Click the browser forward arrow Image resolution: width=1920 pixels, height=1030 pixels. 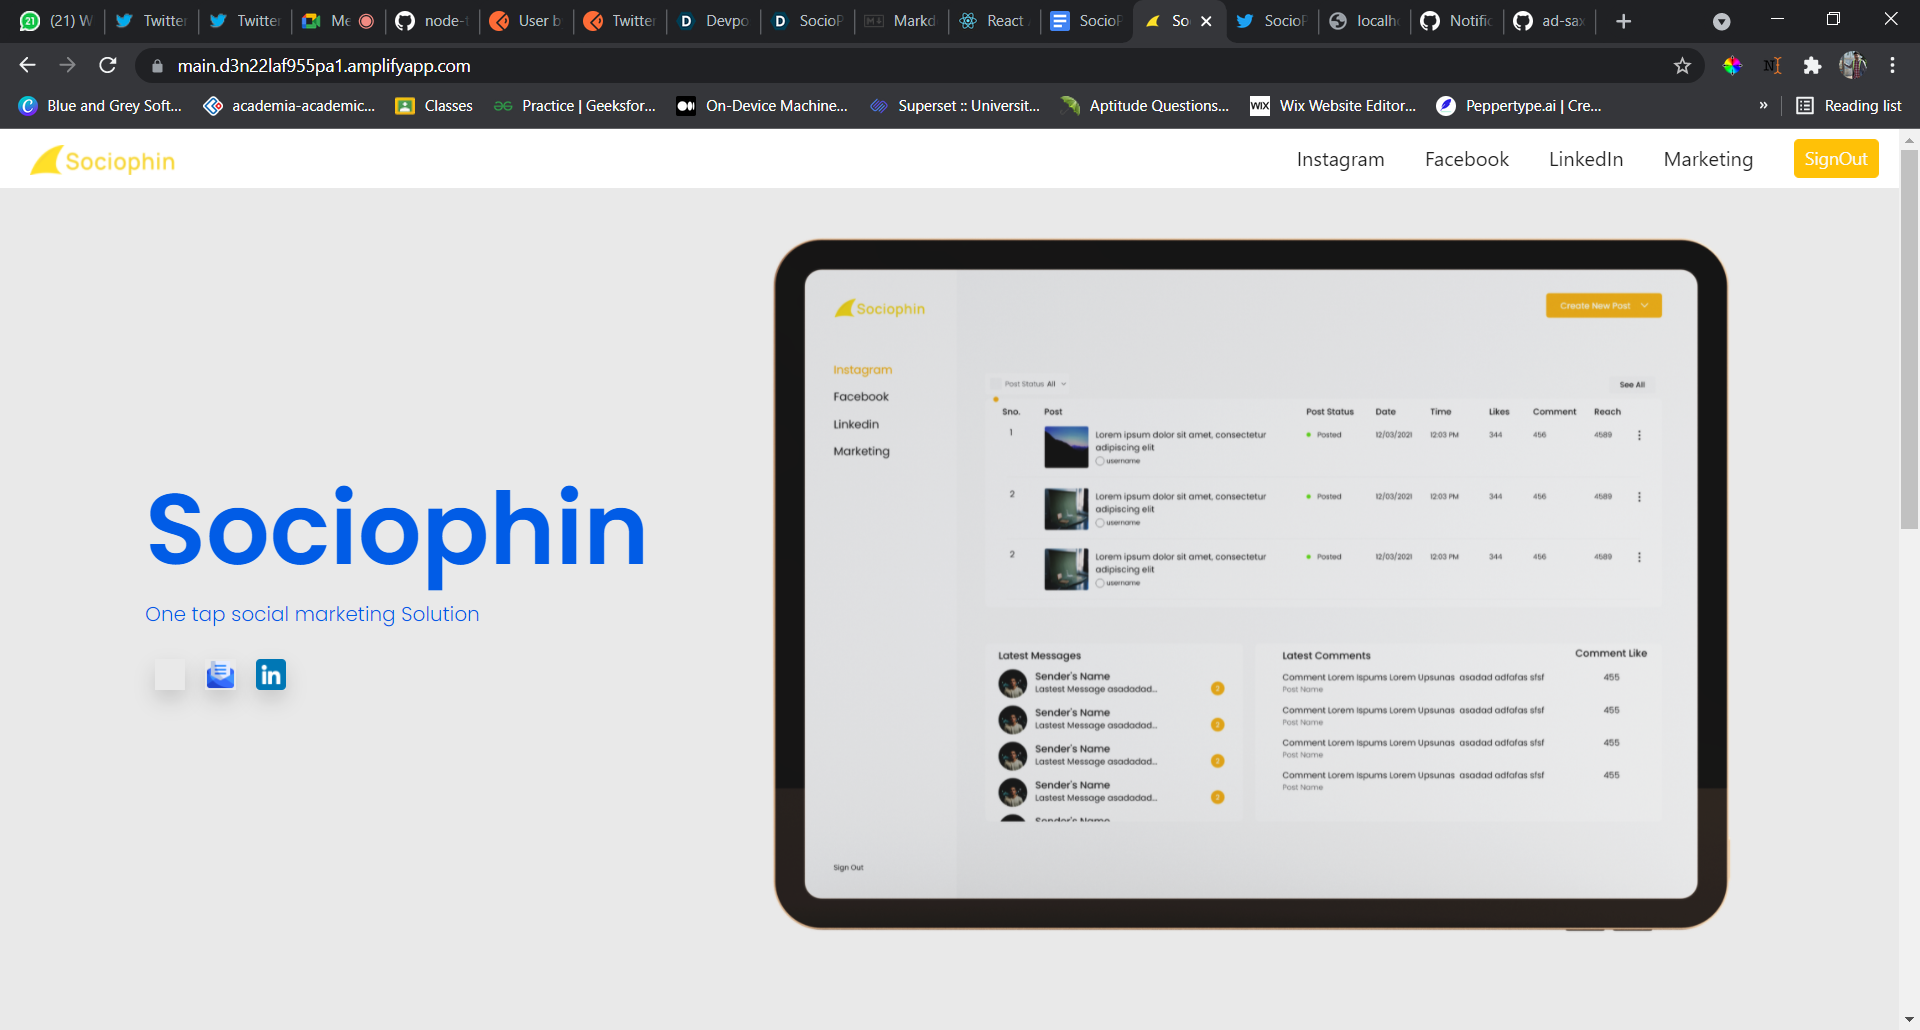(67, 65)
